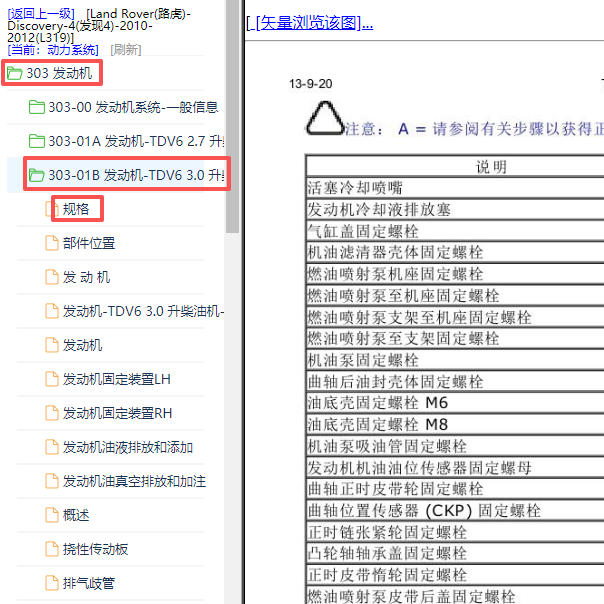Viewport: 604px width, 604px height.
Task: Click the 正时皮带惰轮固定螺栓 row
Action: click(x=455, y=575)
